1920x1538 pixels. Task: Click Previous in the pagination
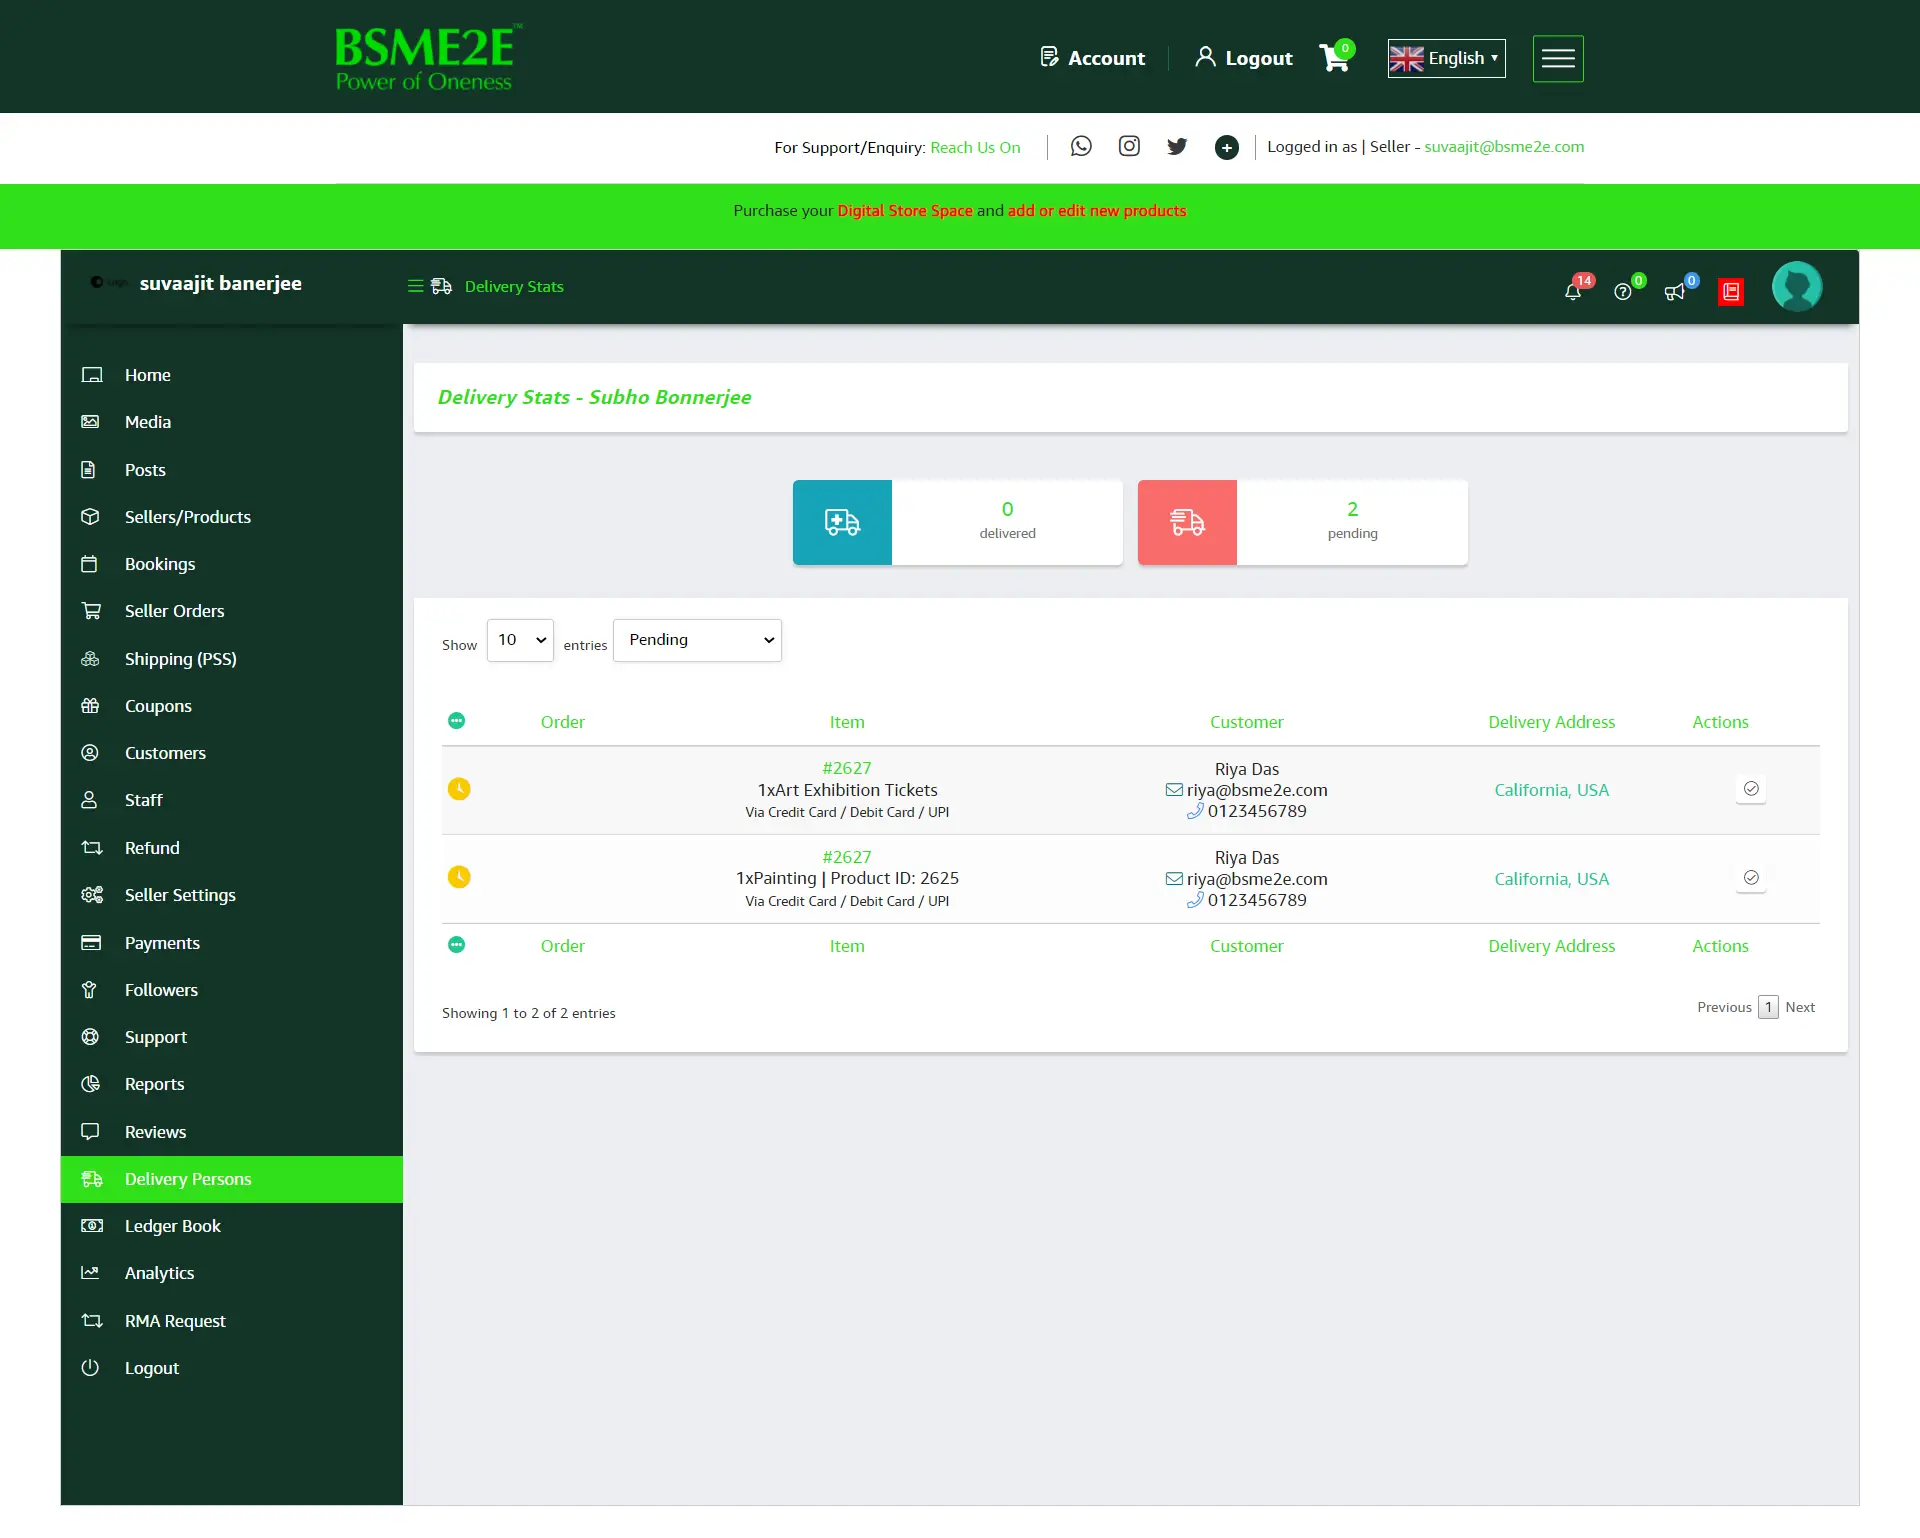(1724, 1007)
